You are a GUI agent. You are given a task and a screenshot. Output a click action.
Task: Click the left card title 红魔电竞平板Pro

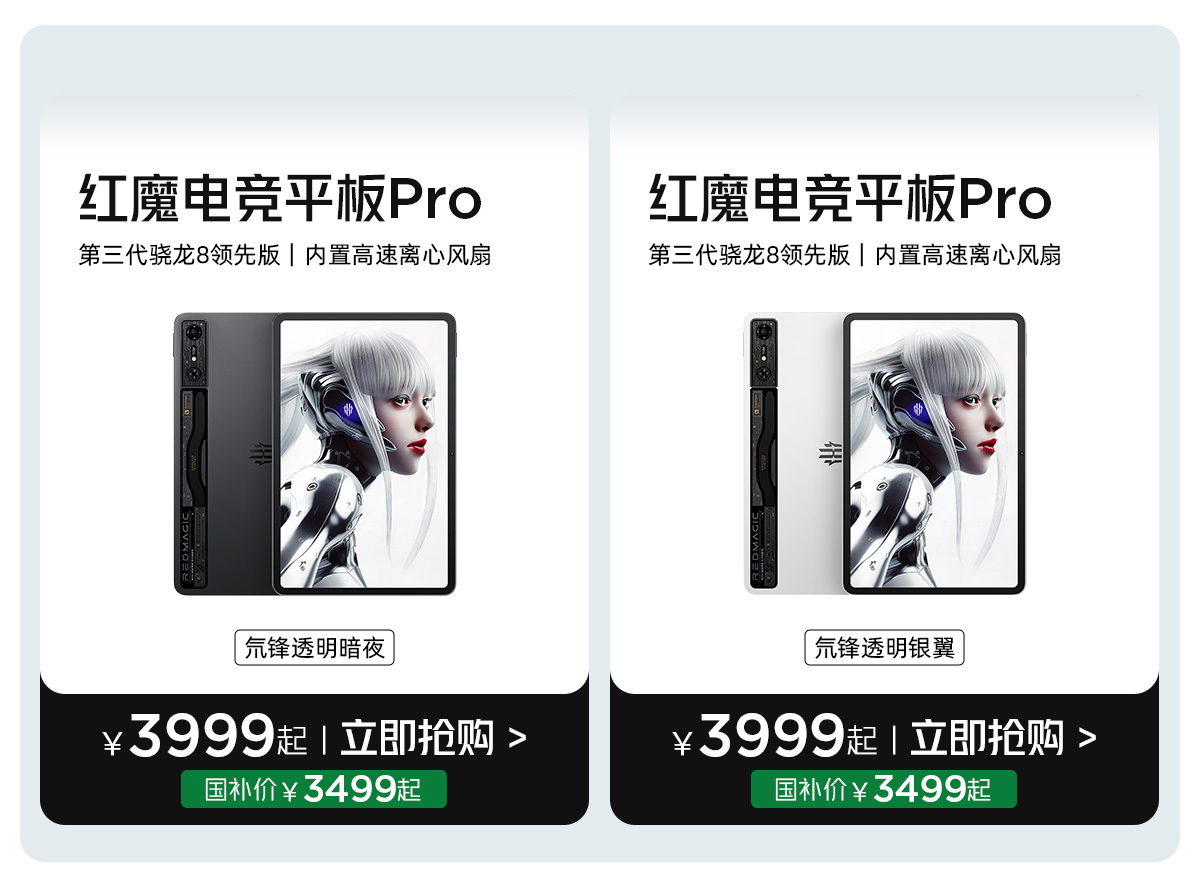[x=280, y=198]
